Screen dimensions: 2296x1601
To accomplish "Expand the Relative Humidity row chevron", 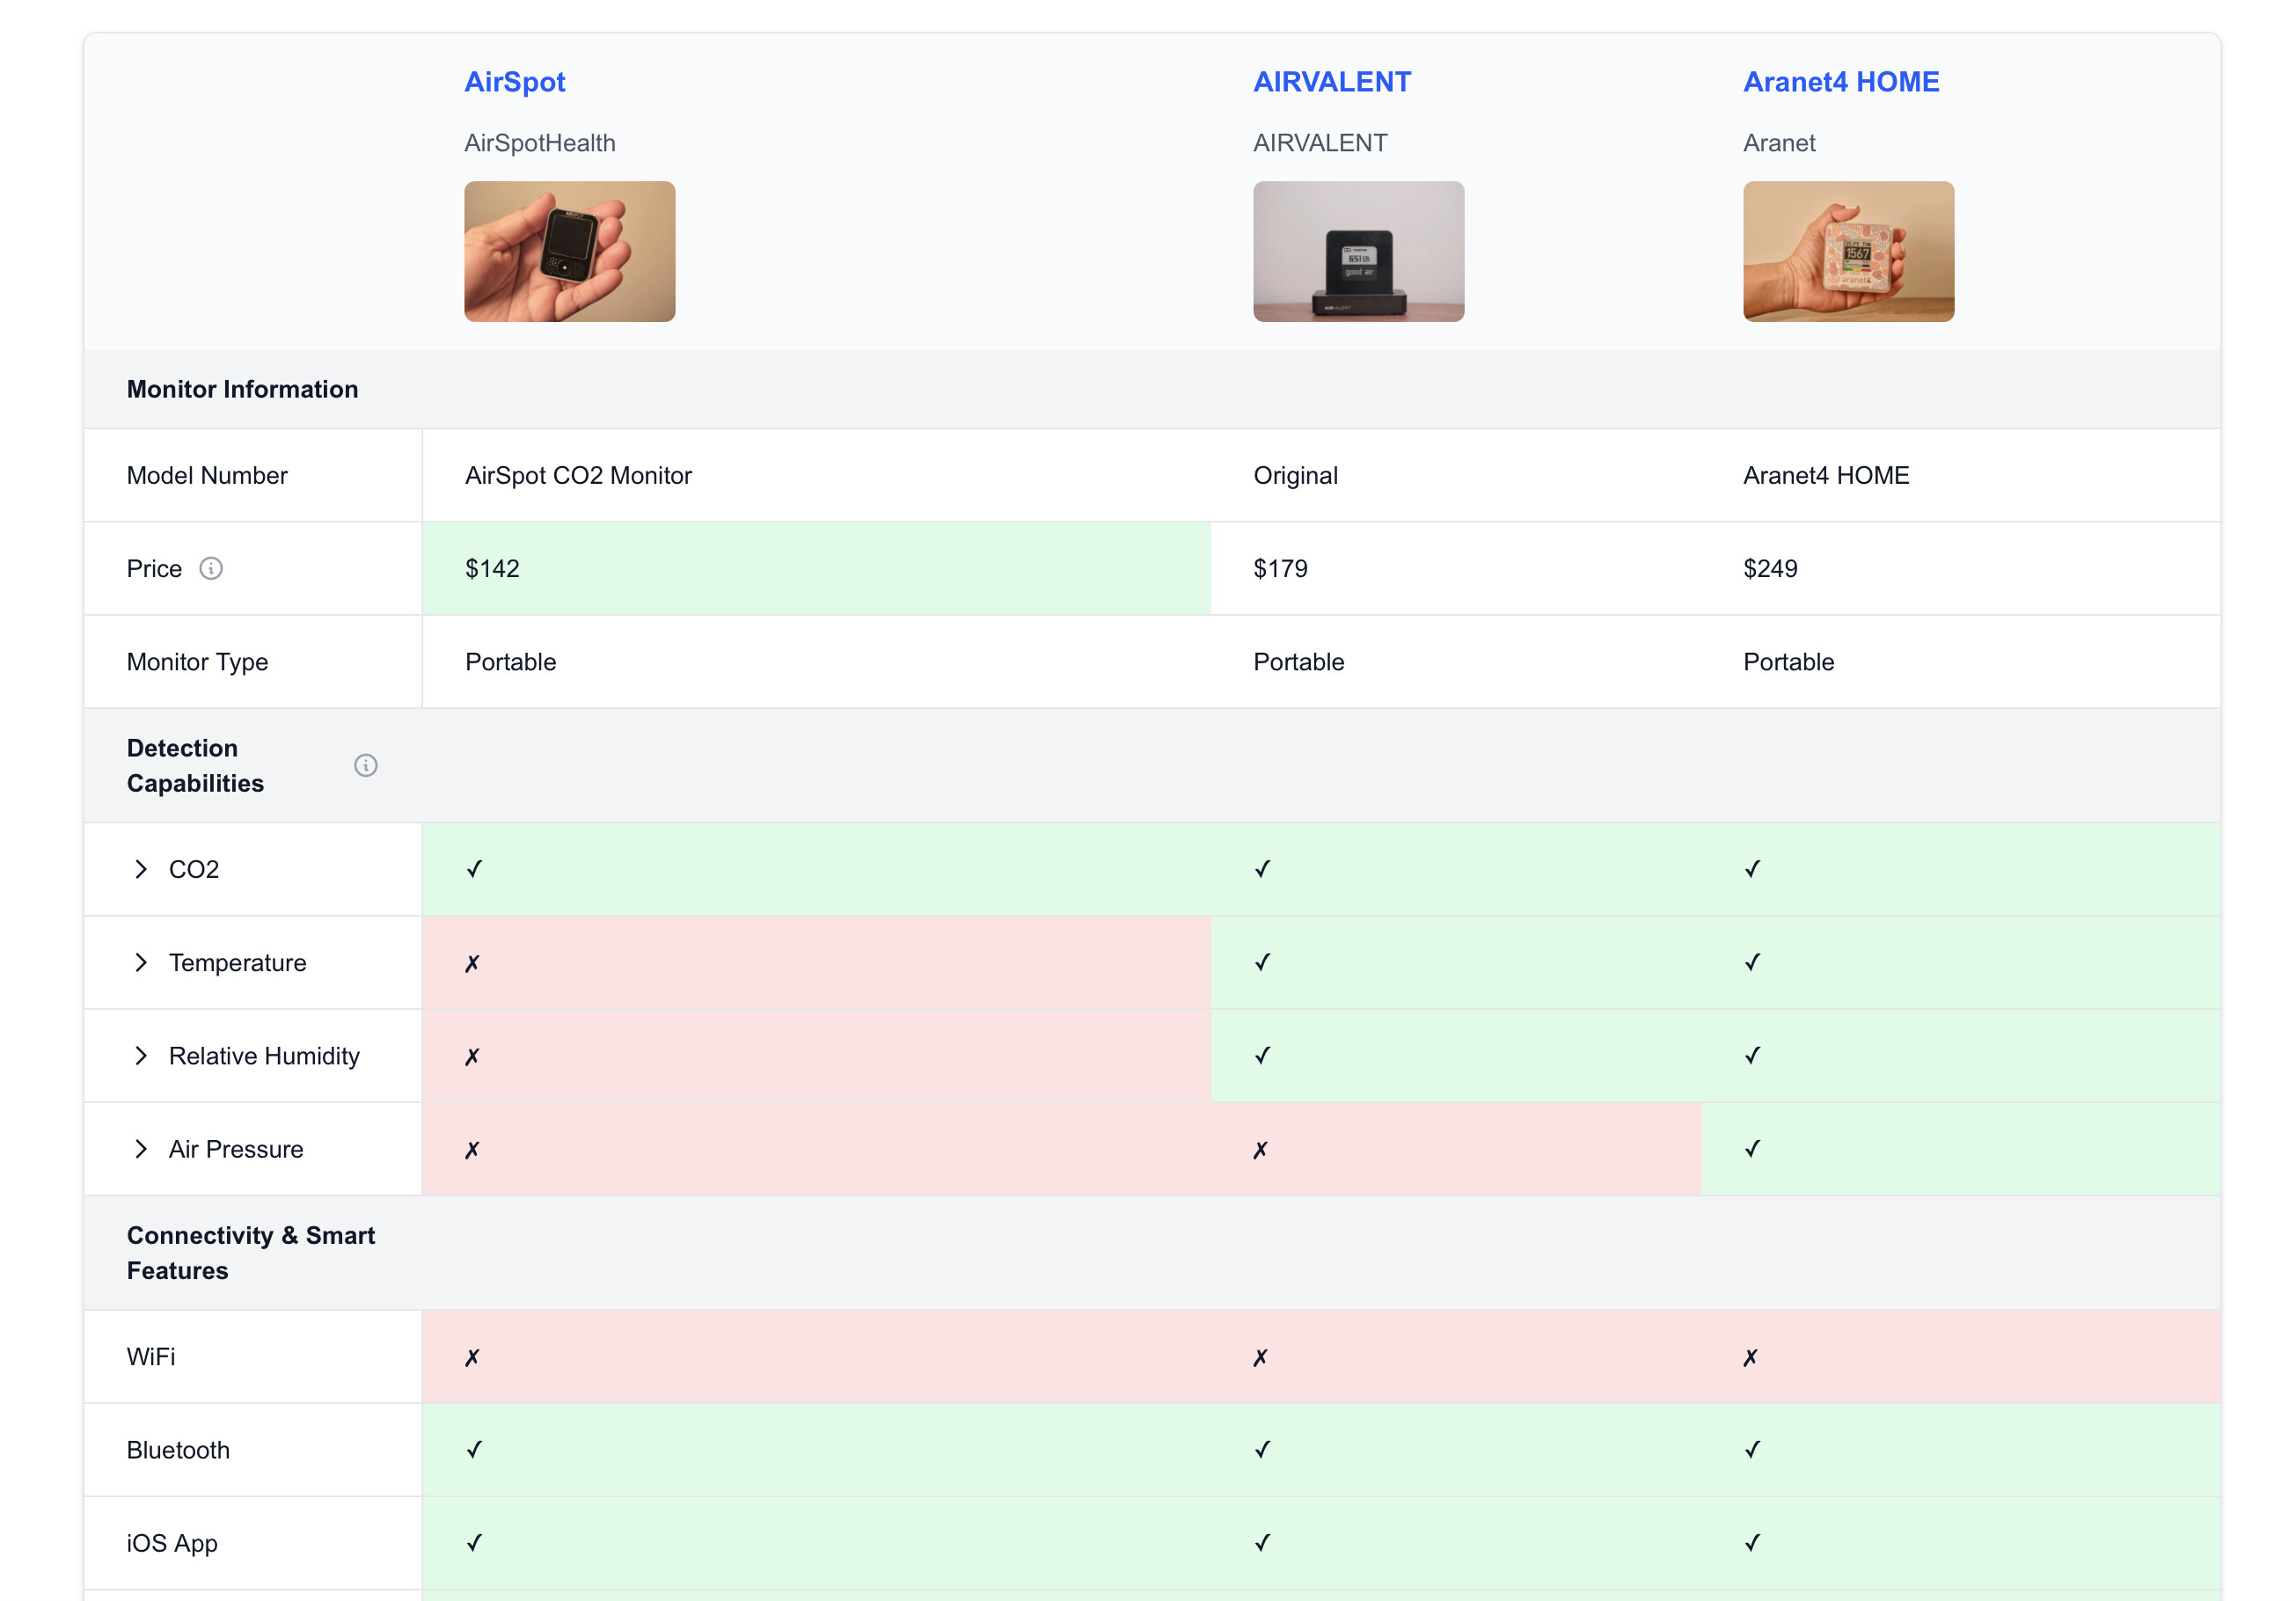I will pos(141,1055).
